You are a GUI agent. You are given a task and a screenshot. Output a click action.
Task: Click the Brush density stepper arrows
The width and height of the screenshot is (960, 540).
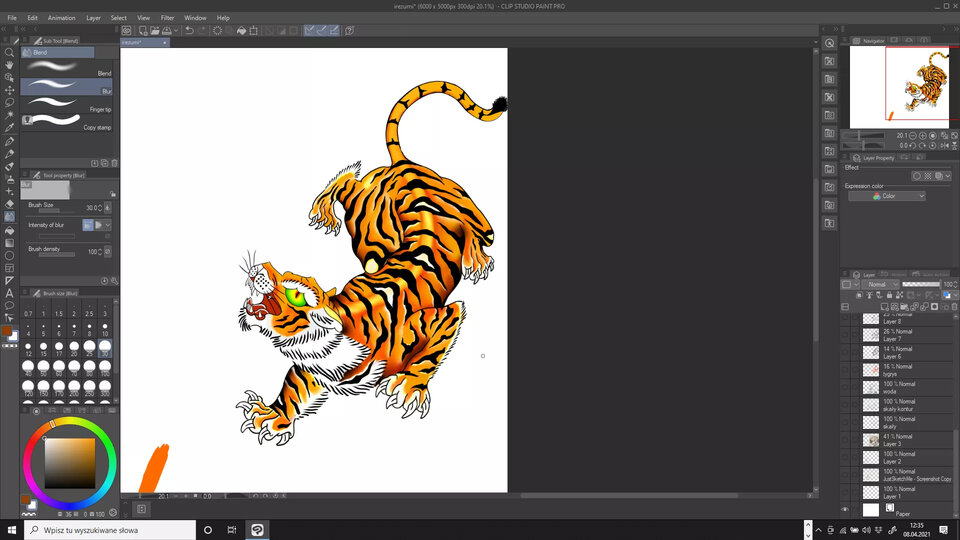tap(100, 252)
